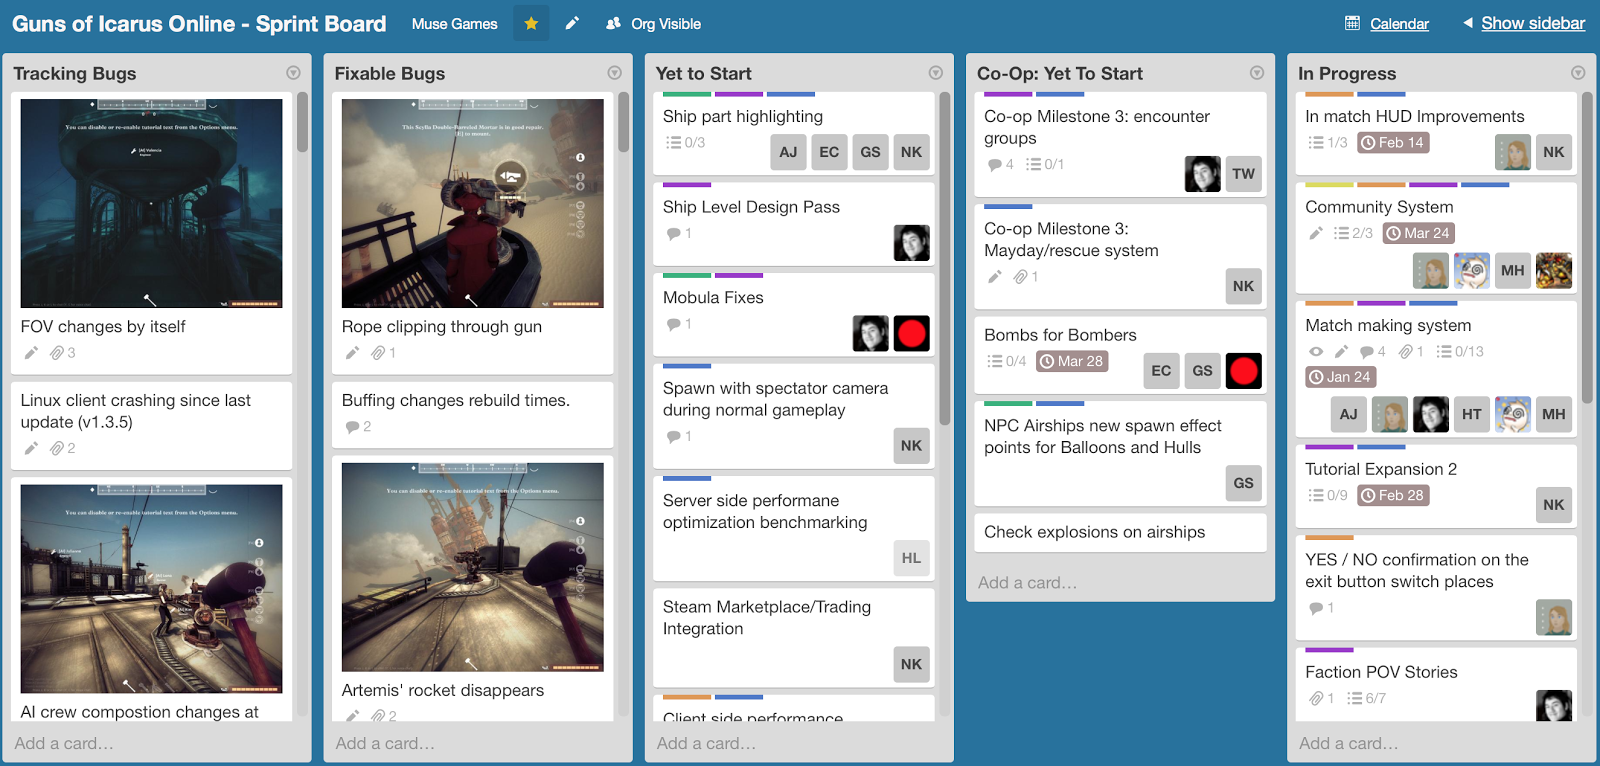Add a card to In Progress

tap(1348, 743)
